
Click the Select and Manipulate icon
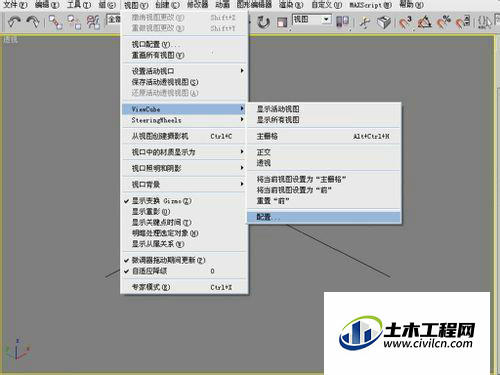coord(365,22)
